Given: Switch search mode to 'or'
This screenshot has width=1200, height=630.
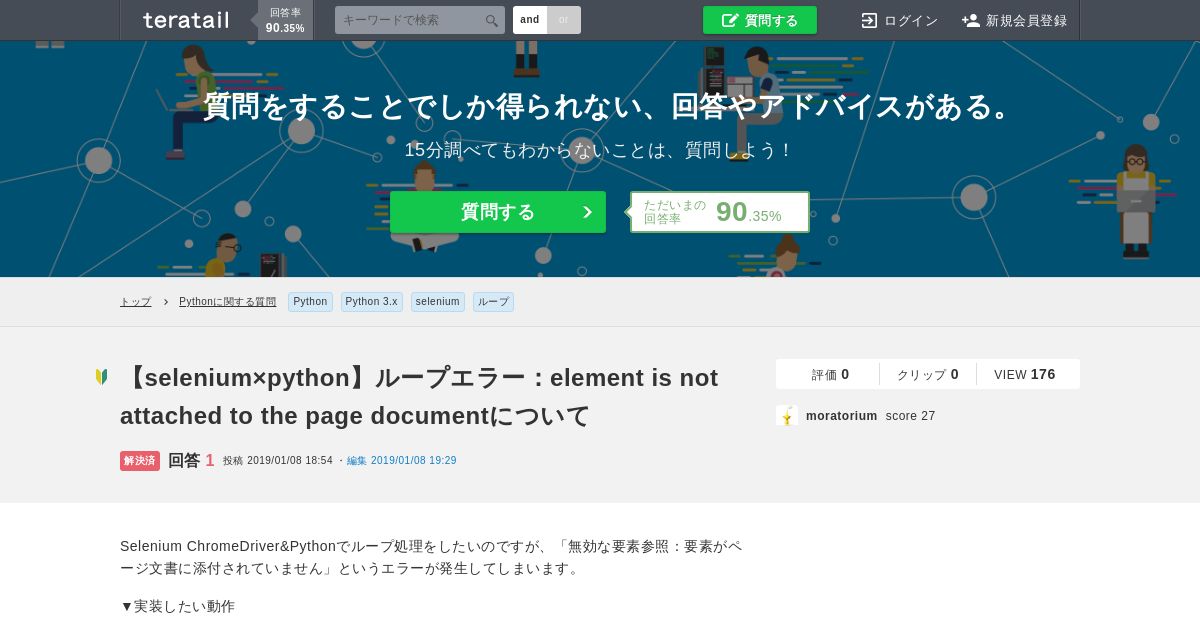Looking at the screenshot, I should click(564, 20).
